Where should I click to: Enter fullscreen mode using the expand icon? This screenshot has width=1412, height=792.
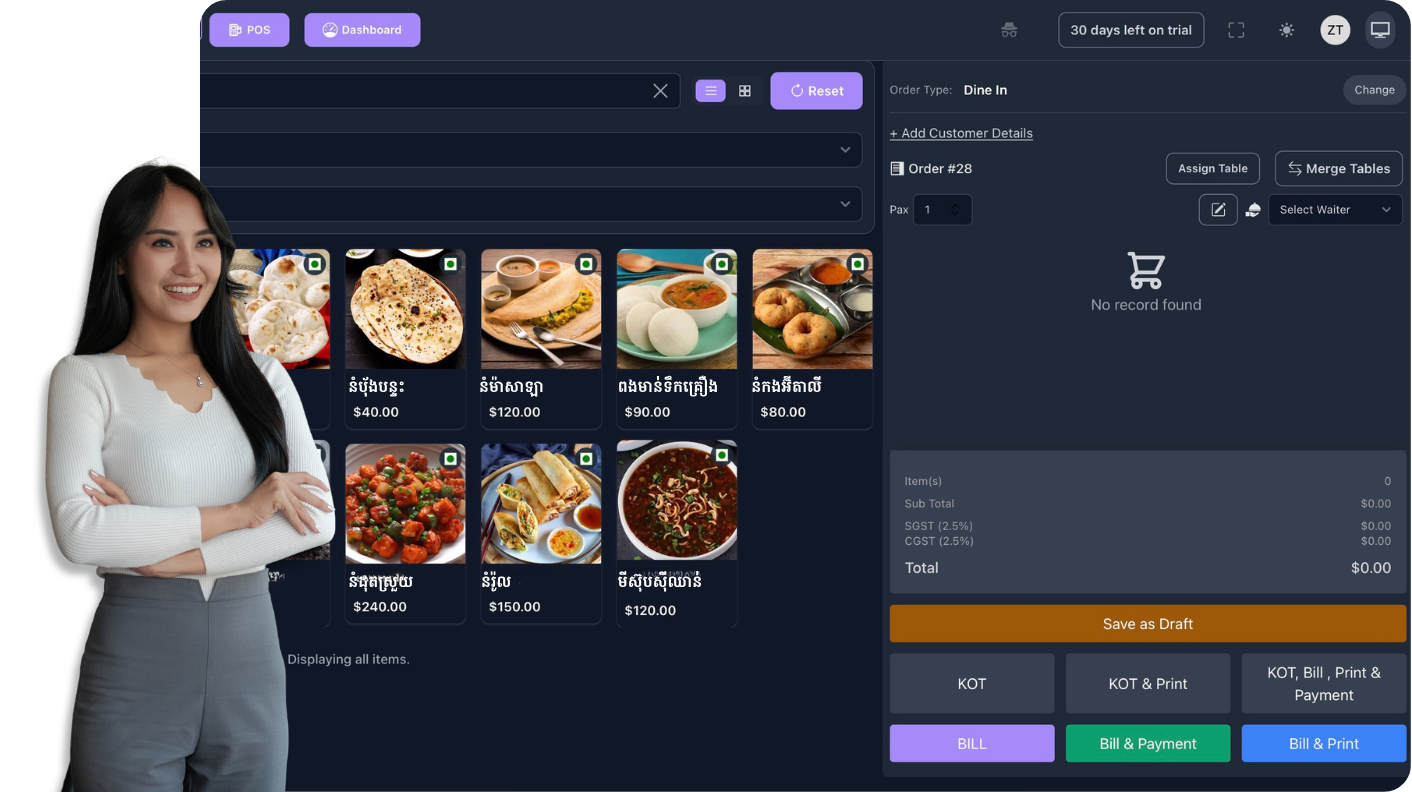tap(1236, 30)
